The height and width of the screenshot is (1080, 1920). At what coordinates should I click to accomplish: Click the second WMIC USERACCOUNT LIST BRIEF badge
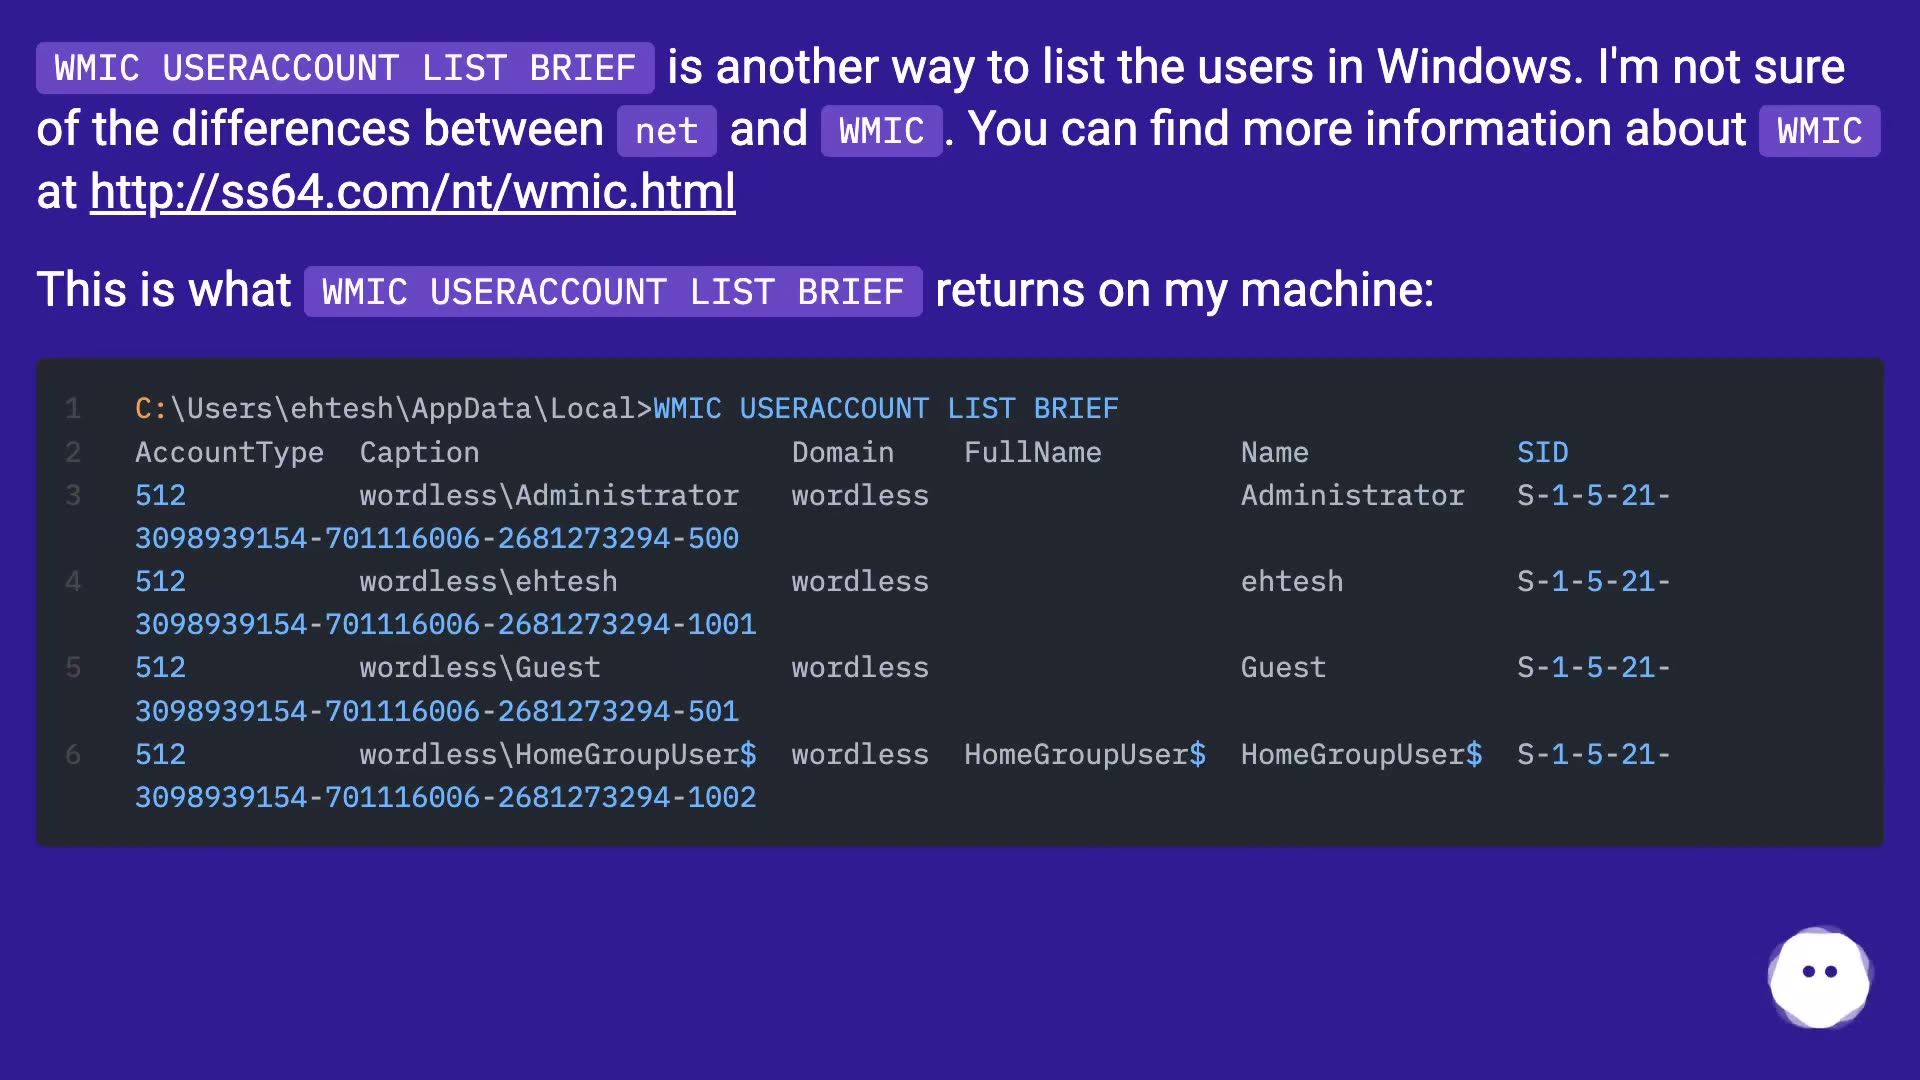[x=612, y=291]
